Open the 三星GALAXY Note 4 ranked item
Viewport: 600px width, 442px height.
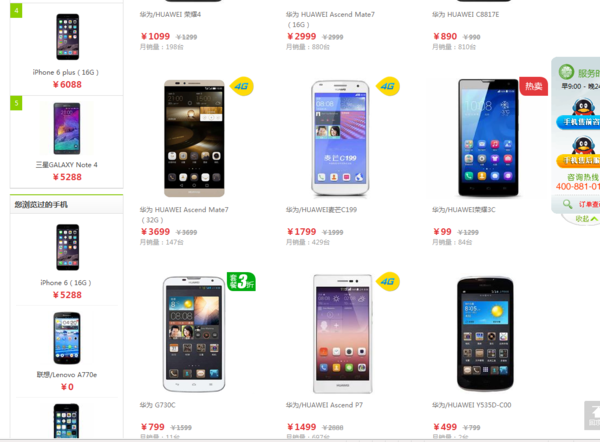point(67,165)
